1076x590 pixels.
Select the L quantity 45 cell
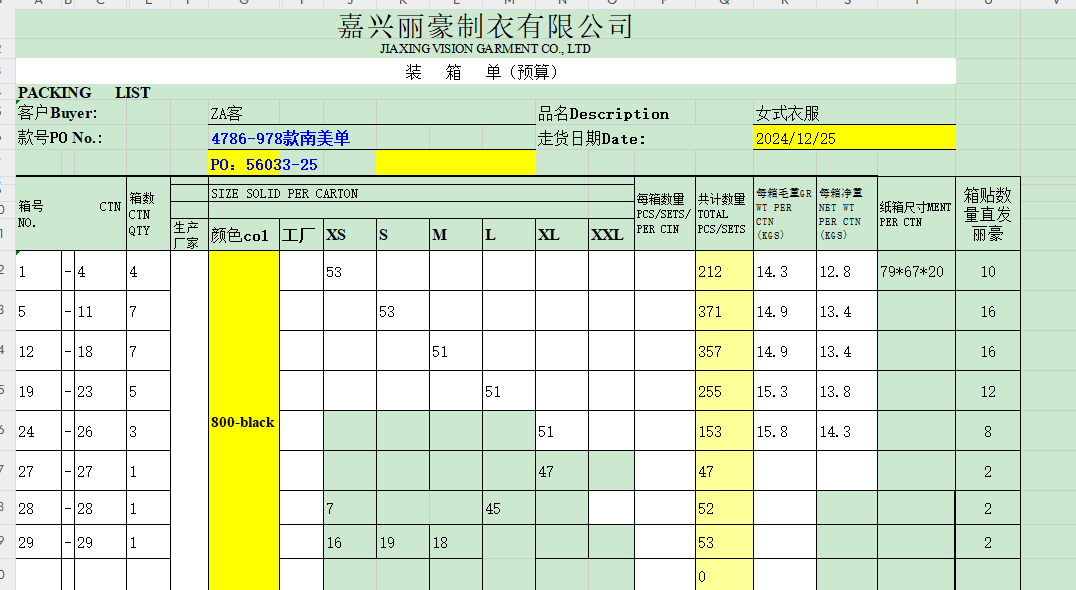tap(508, 509)
